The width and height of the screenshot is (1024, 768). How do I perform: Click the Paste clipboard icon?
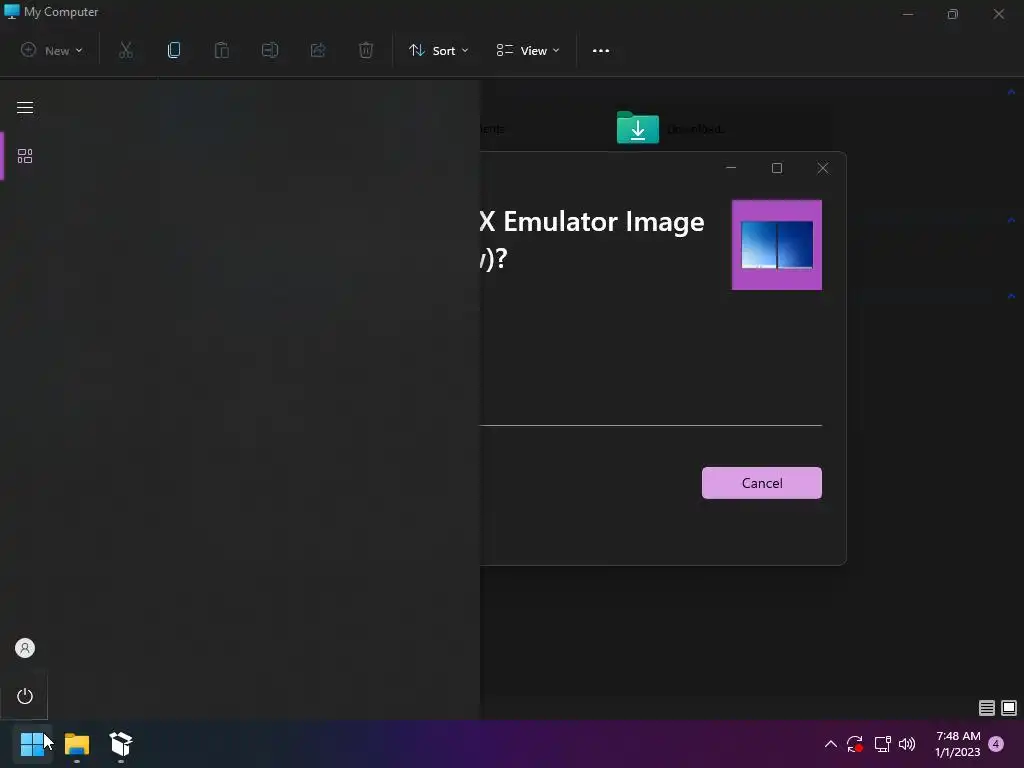[222, 50]
